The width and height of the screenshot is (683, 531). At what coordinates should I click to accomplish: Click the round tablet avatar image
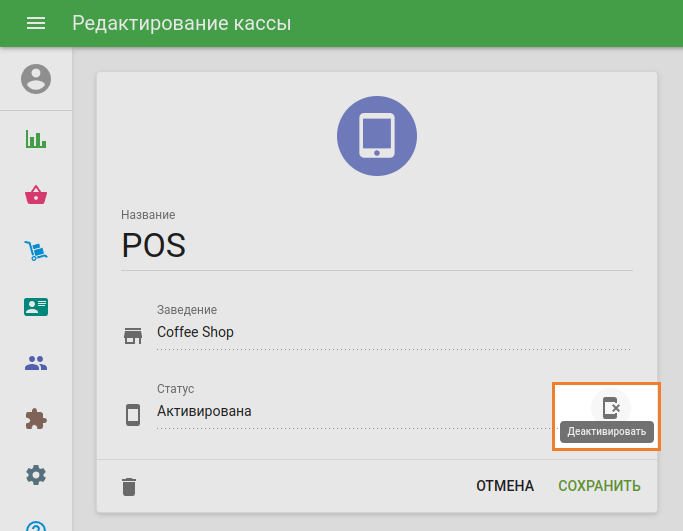(377, 136)
